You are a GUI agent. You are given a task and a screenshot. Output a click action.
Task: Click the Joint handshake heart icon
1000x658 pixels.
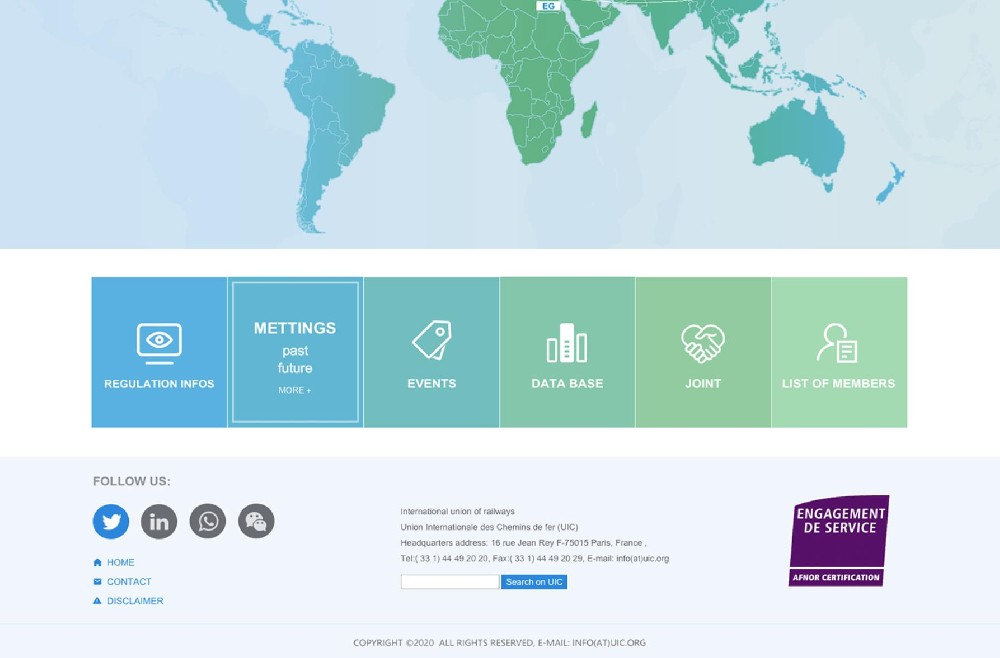click(703, 343)
